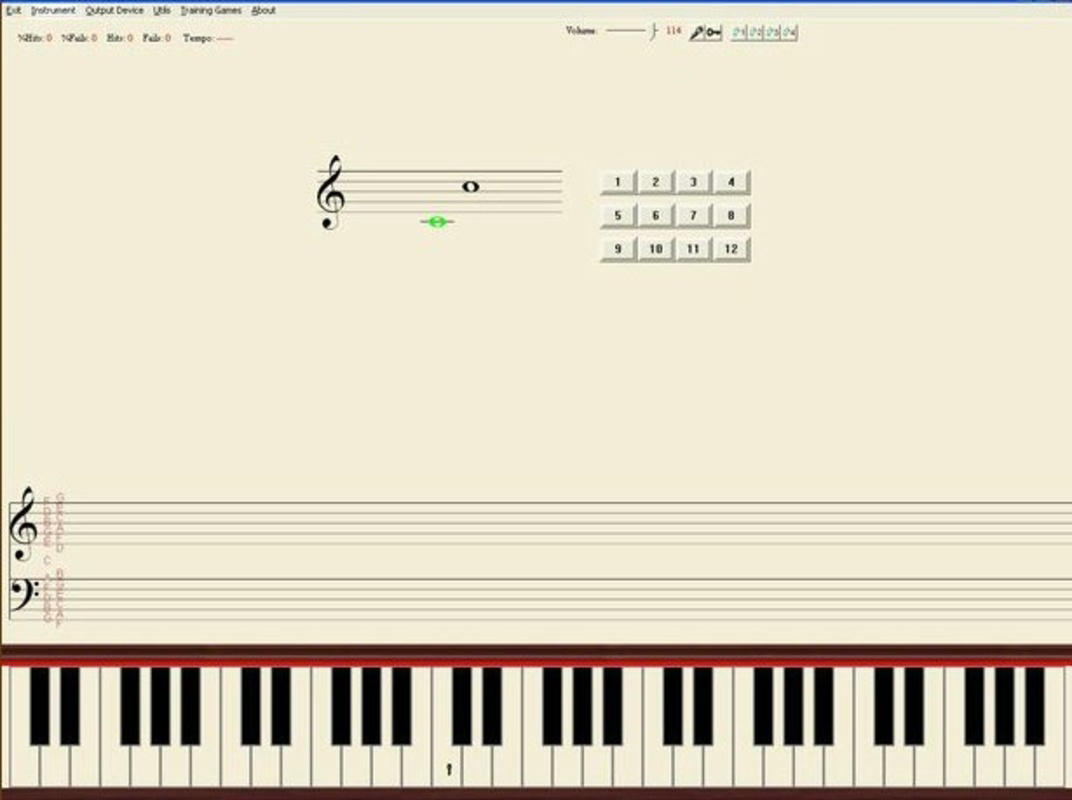Click the number button 8
The height and width of the screenshot is (800, 1072).
tap(732, 215)
